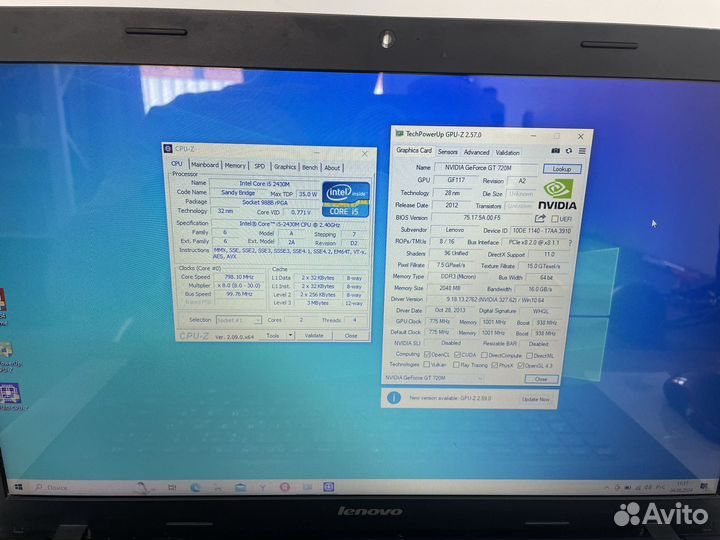This screenshot has width=720, height=540.
Task: Toggle the DirectML checkbox
Action: point(529,356)
